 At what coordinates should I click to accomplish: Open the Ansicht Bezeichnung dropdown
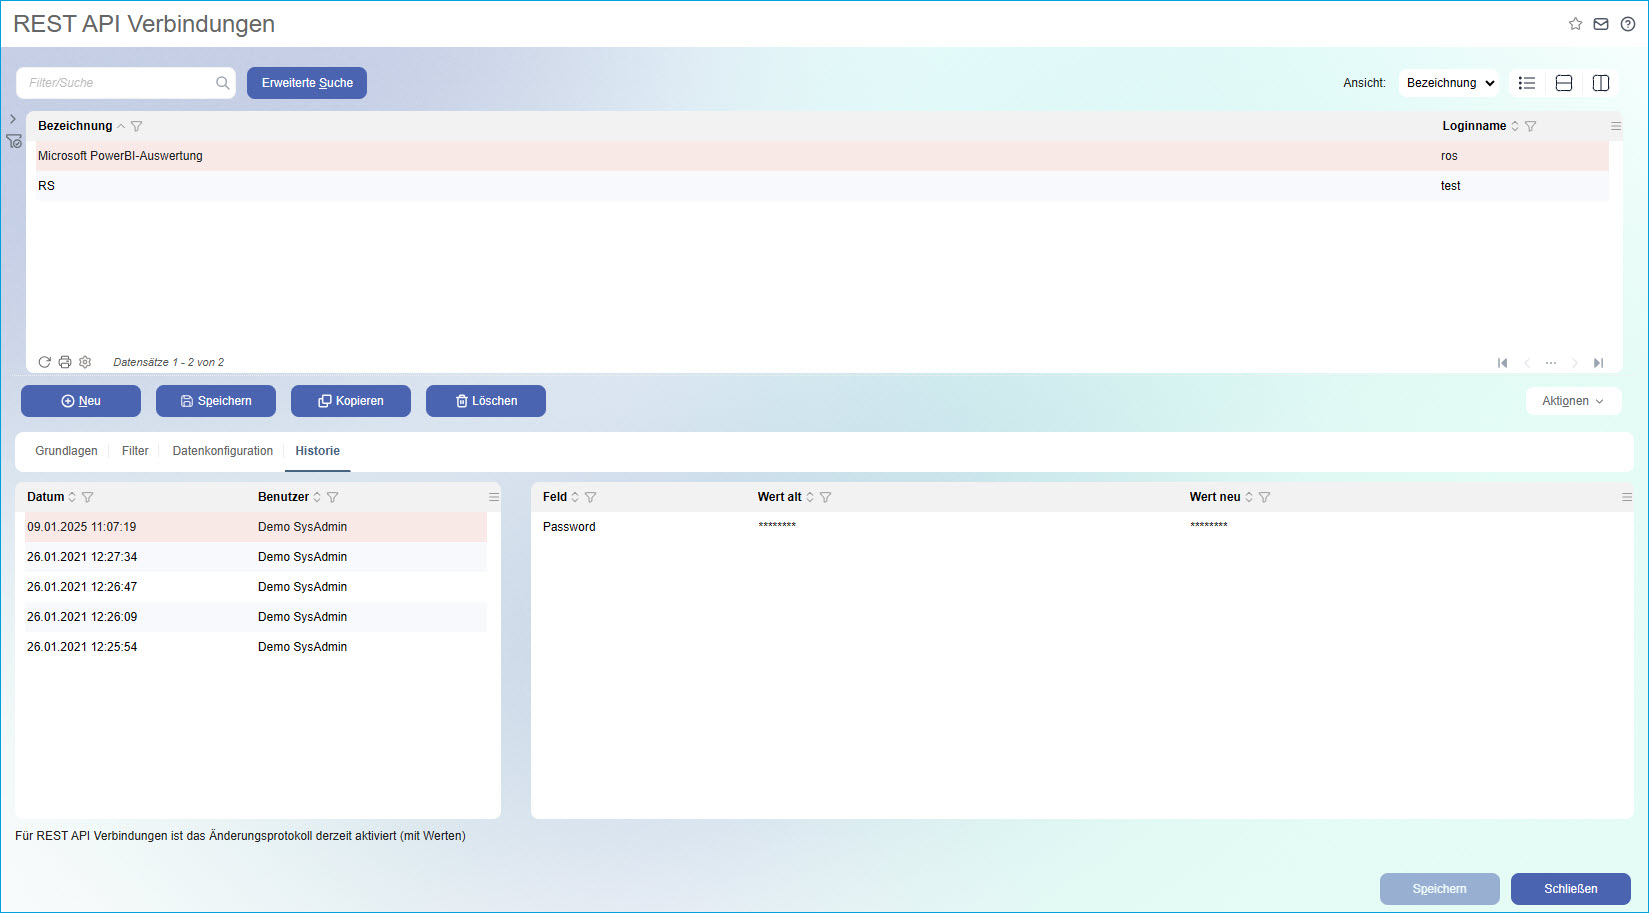(1450, 83)
